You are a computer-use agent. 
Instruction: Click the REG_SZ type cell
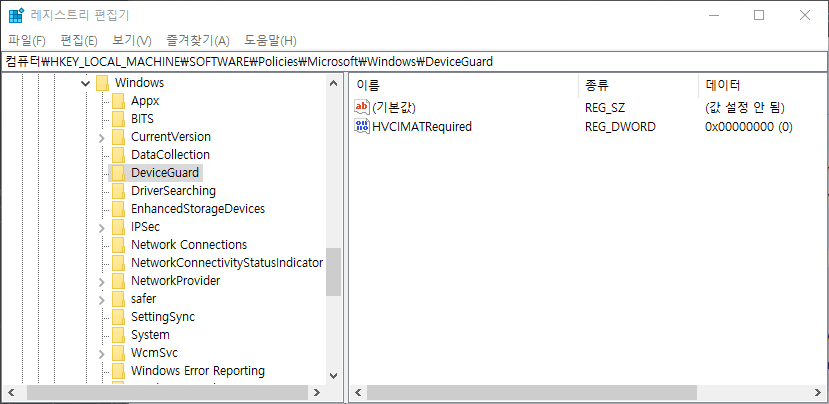[x=605, y=108]
